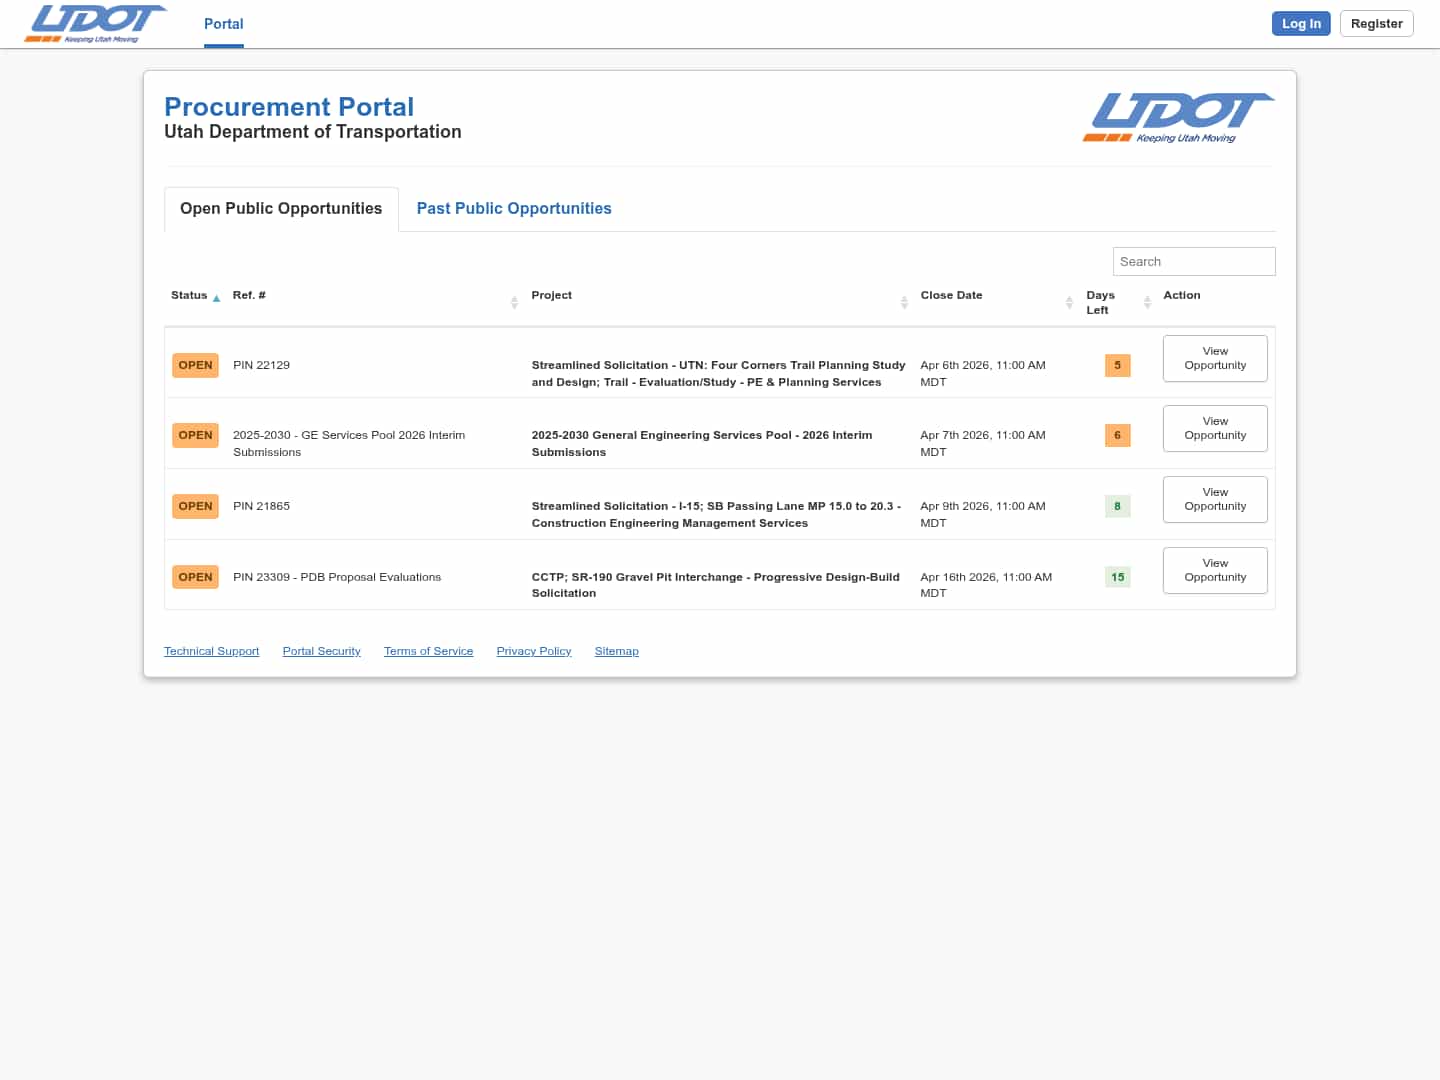Click the days left badge showing 6
This screenshot has width=1440, height=1080.
[x=1117, y=435]
